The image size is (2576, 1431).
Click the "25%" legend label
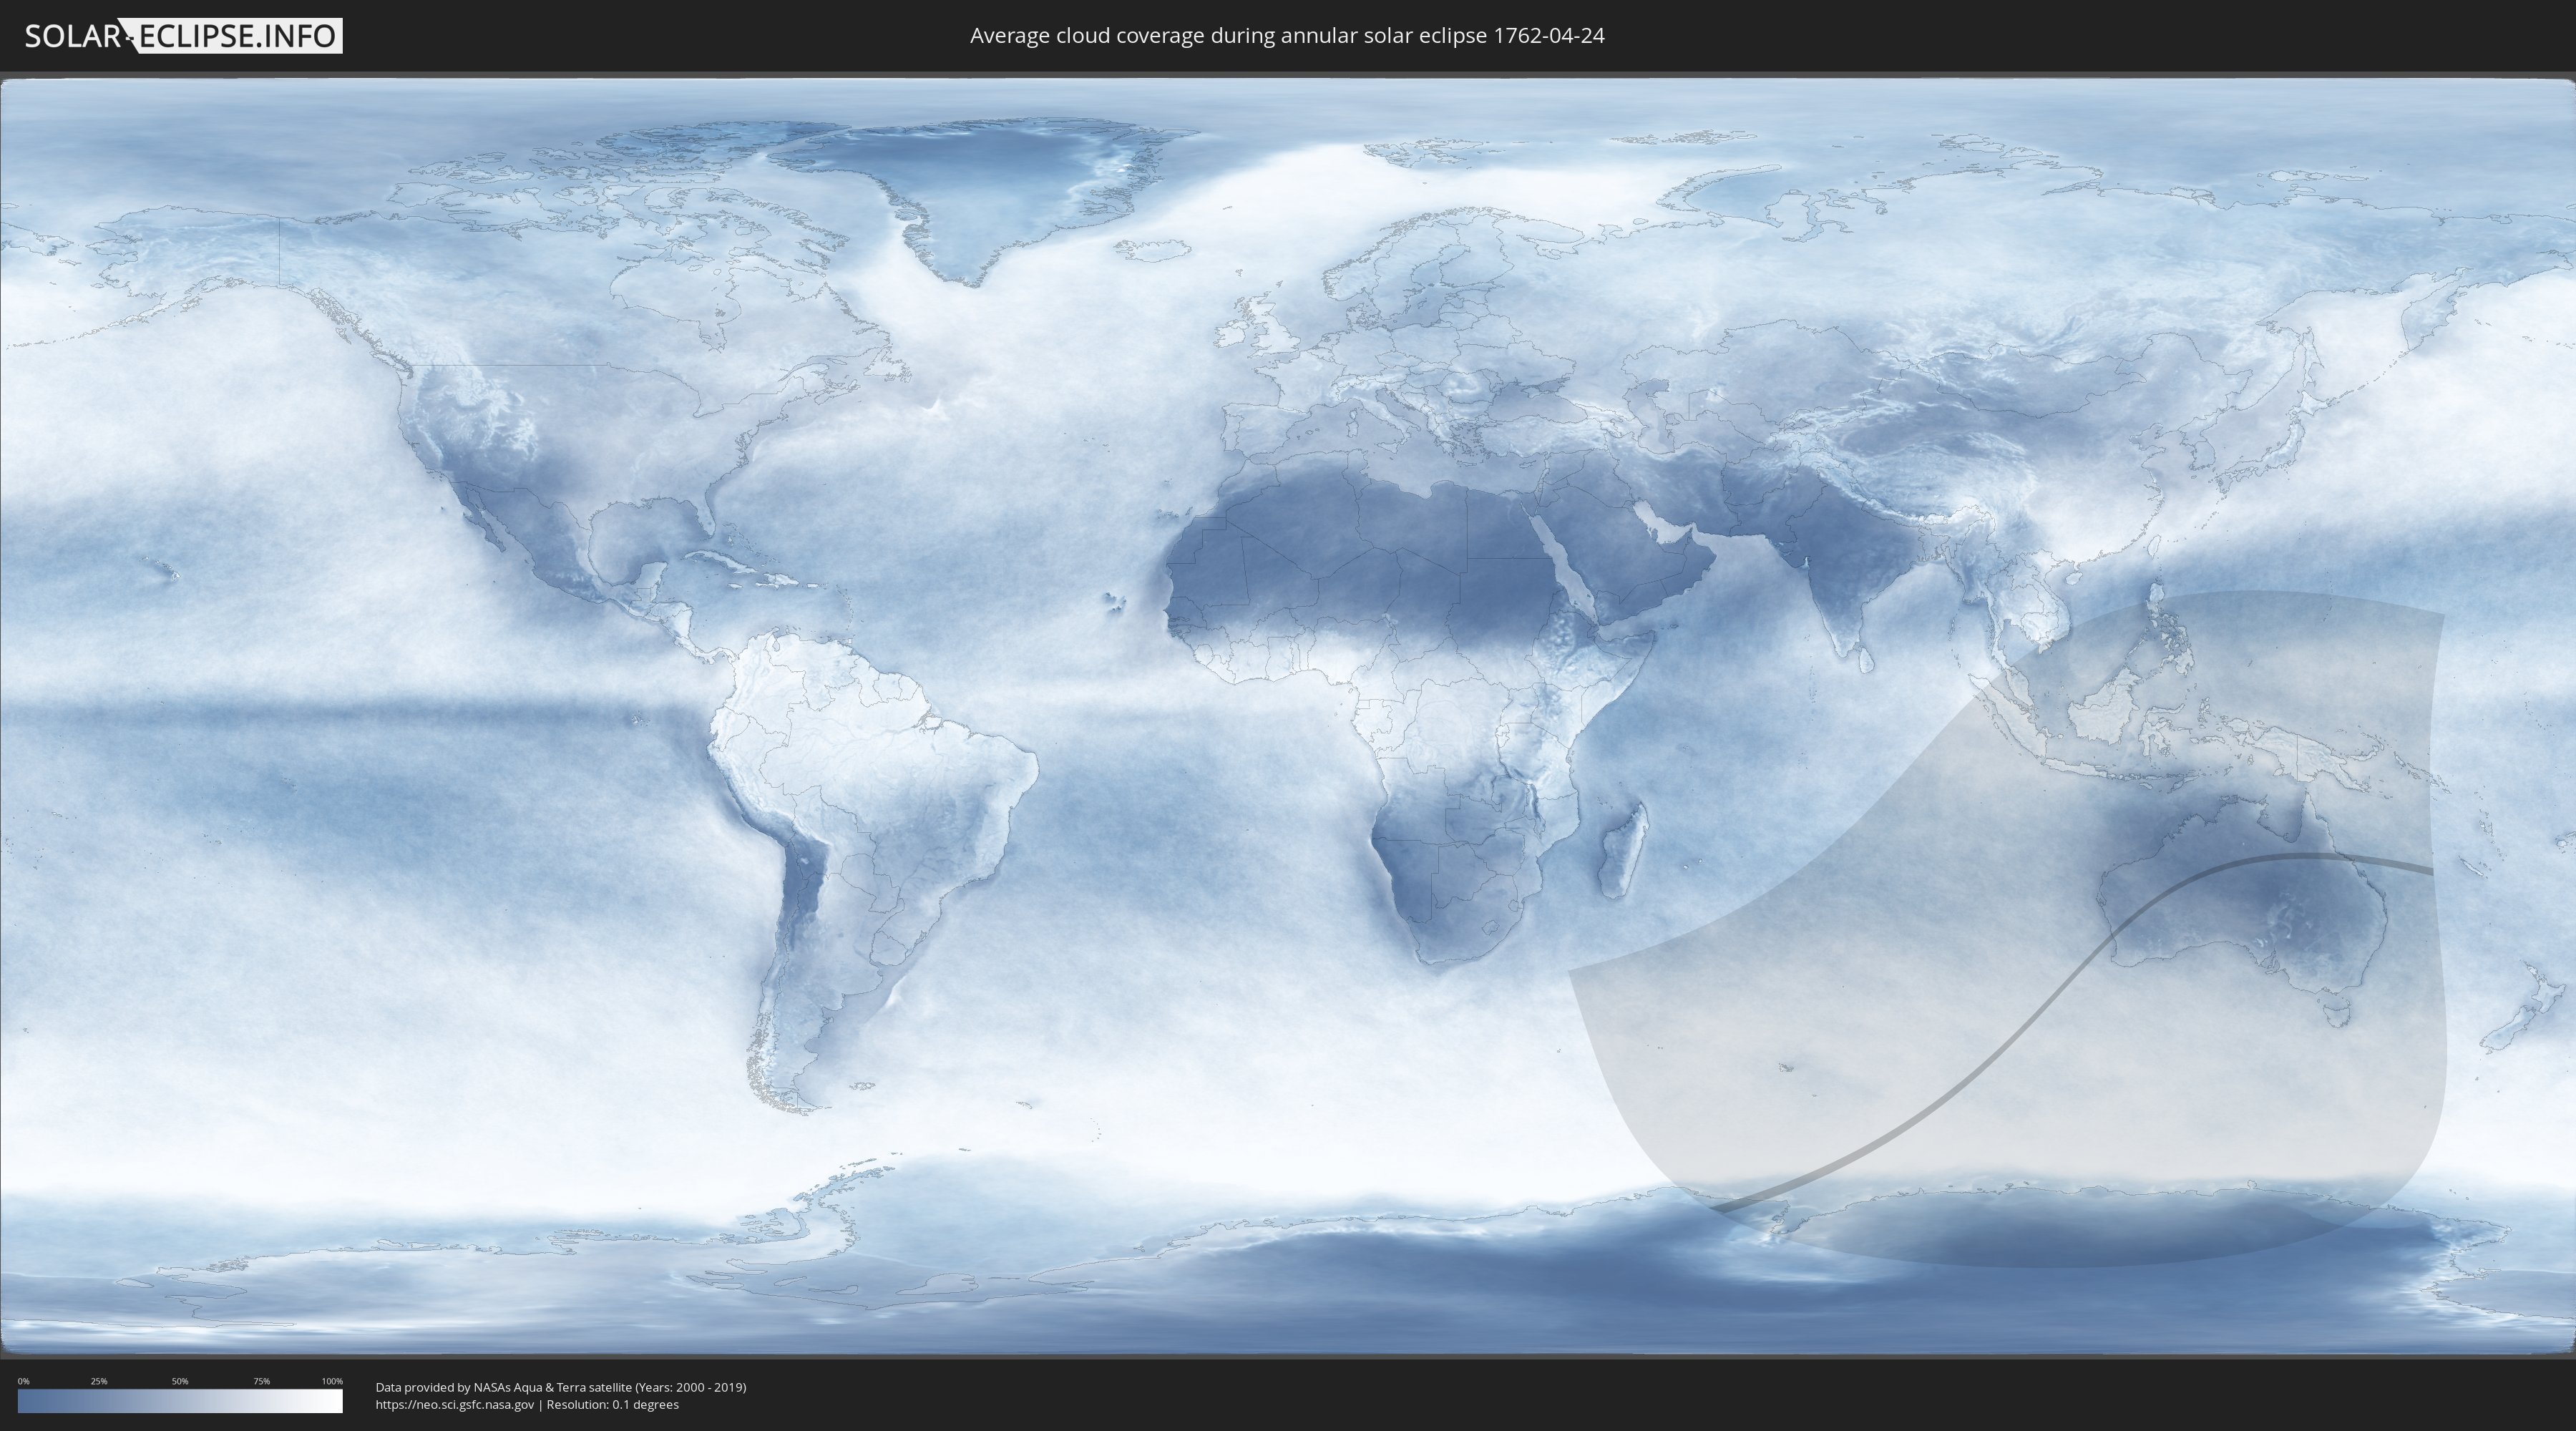(99, 1381)
